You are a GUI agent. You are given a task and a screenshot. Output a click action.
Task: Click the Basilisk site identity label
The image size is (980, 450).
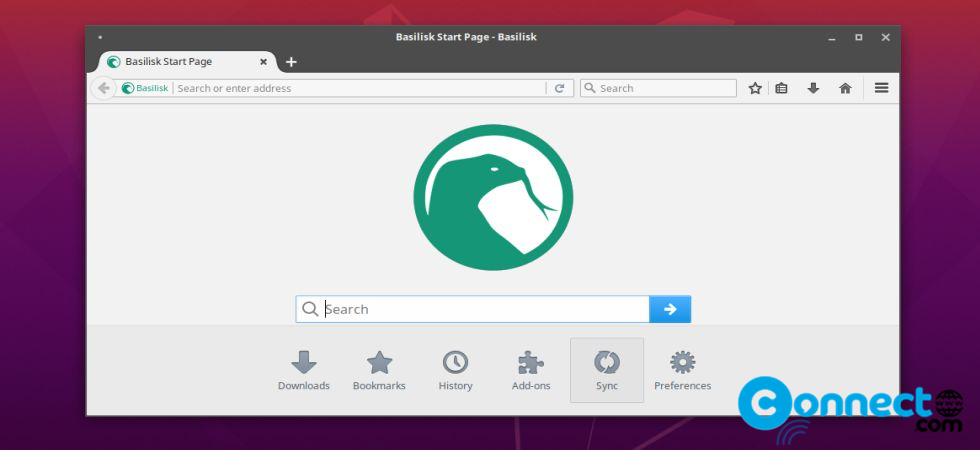point(145,88)
